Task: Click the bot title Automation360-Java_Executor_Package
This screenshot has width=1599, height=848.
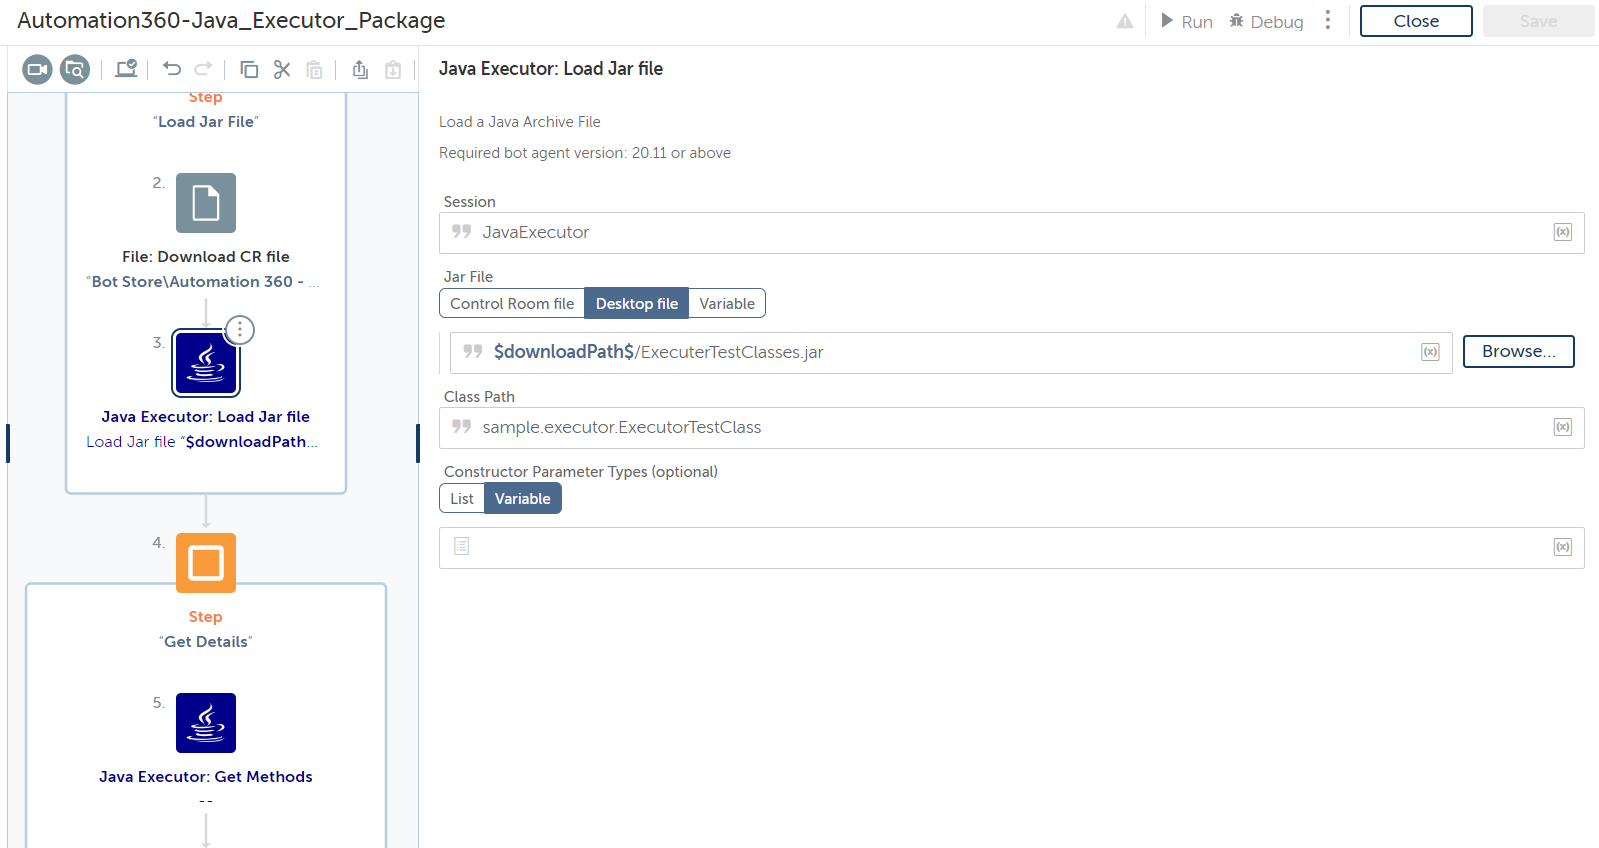Action: pos(231,21)
